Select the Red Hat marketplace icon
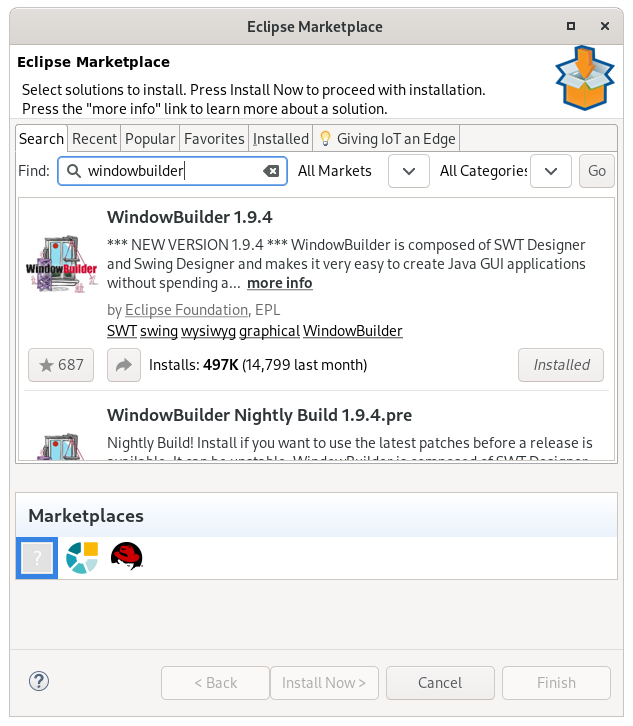This screenshot has height=726, width=633. (x=126, y=556)
